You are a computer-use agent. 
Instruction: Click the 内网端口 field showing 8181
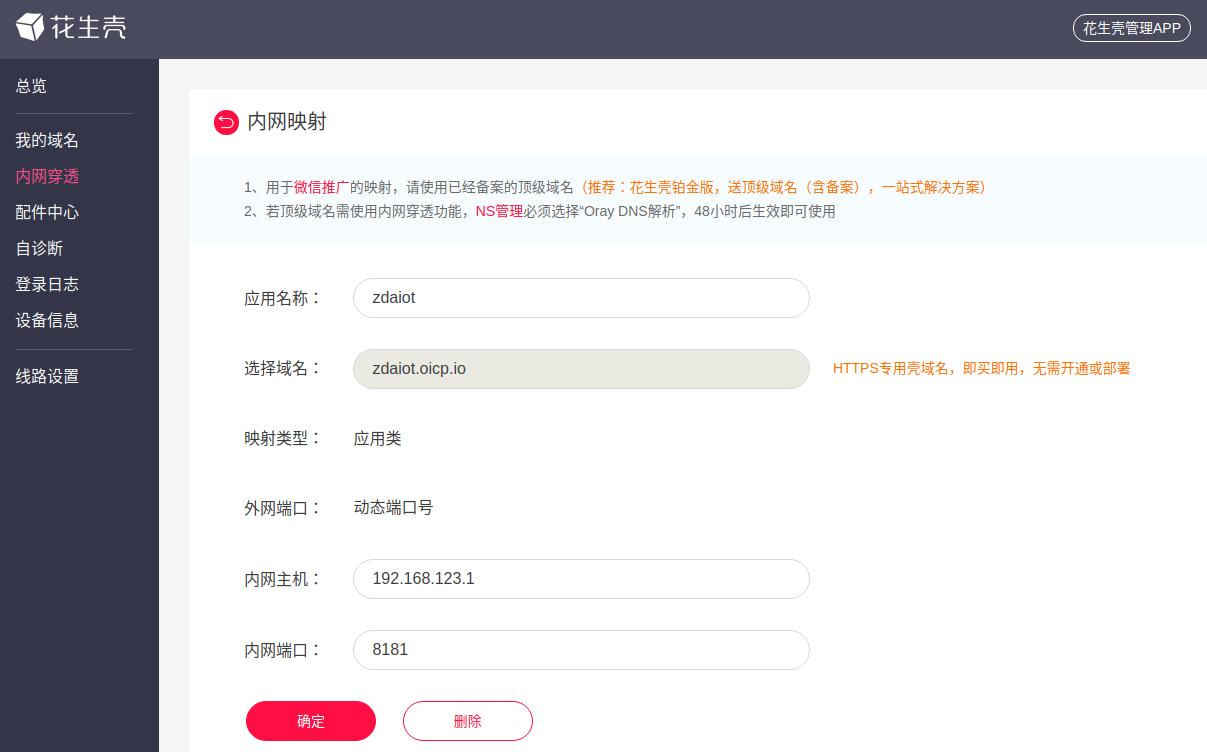click(581, 650)
